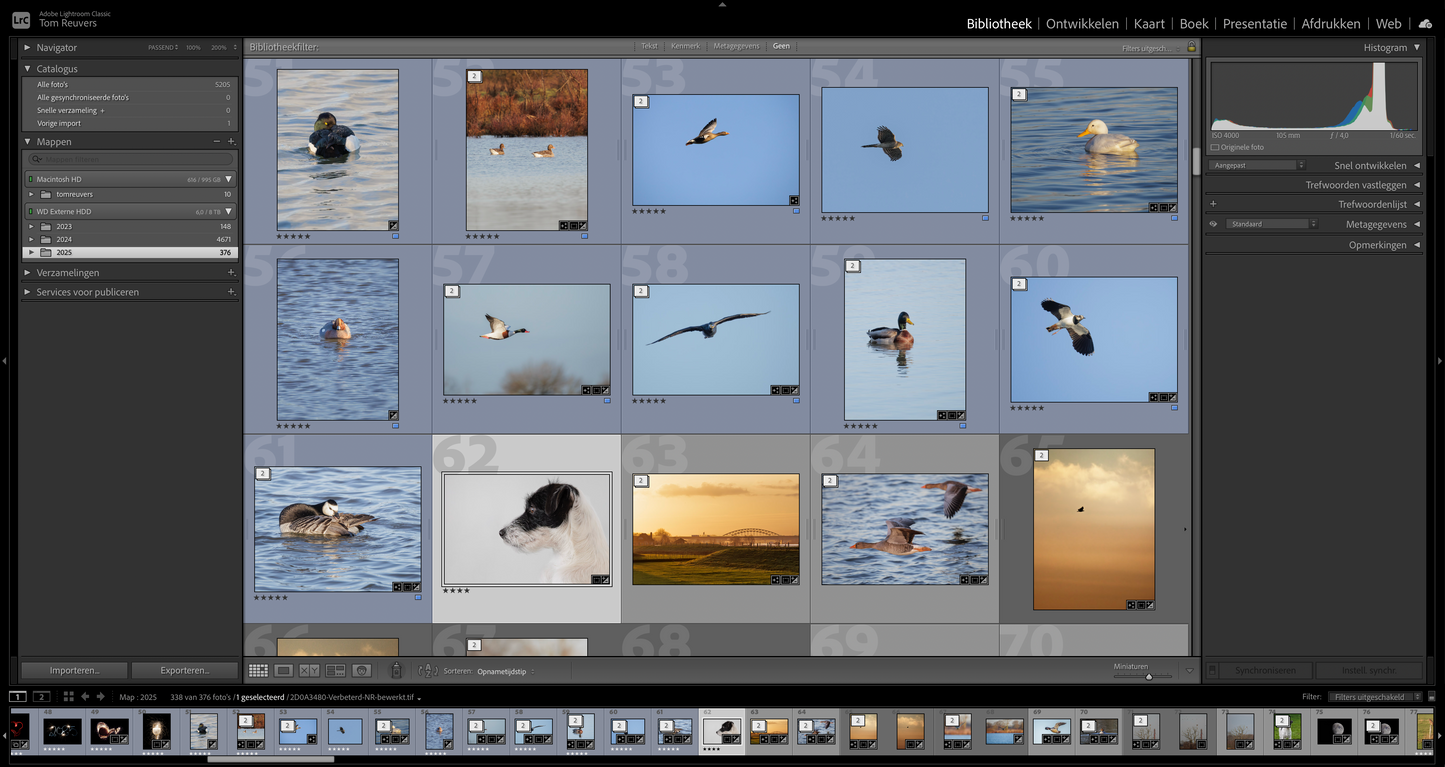The image size is (1445, 767).
Task: Toggle the Originele foto checkbox
Action: tap(1215, 147)
